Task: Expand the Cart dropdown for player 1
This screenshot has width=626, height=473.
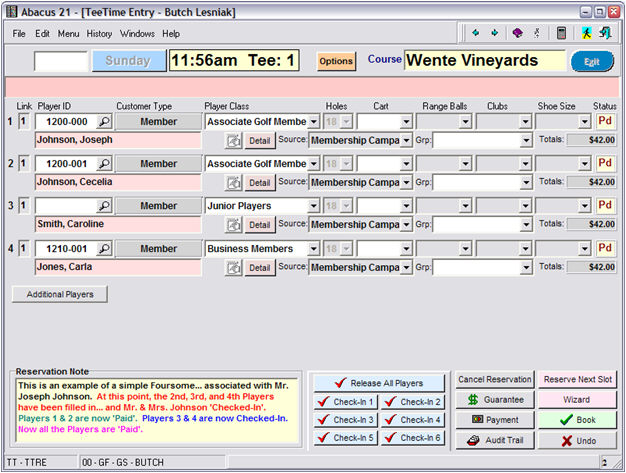Action: [x=405, y=122]
